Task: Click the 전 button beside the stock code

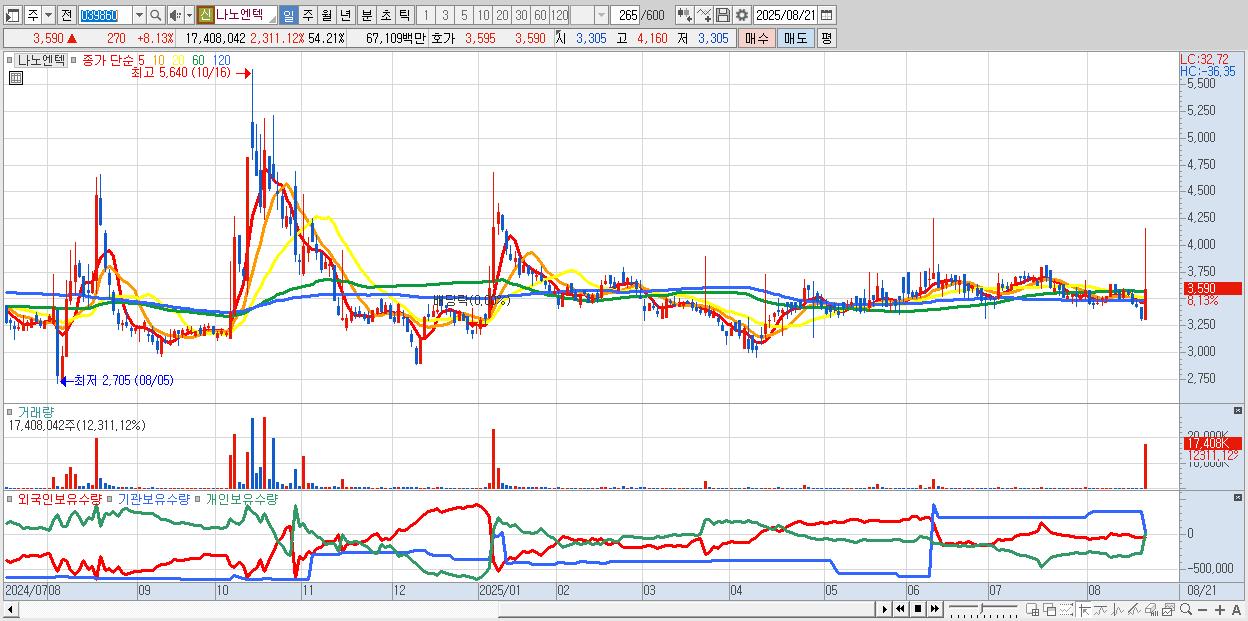Action: [66, 15]
